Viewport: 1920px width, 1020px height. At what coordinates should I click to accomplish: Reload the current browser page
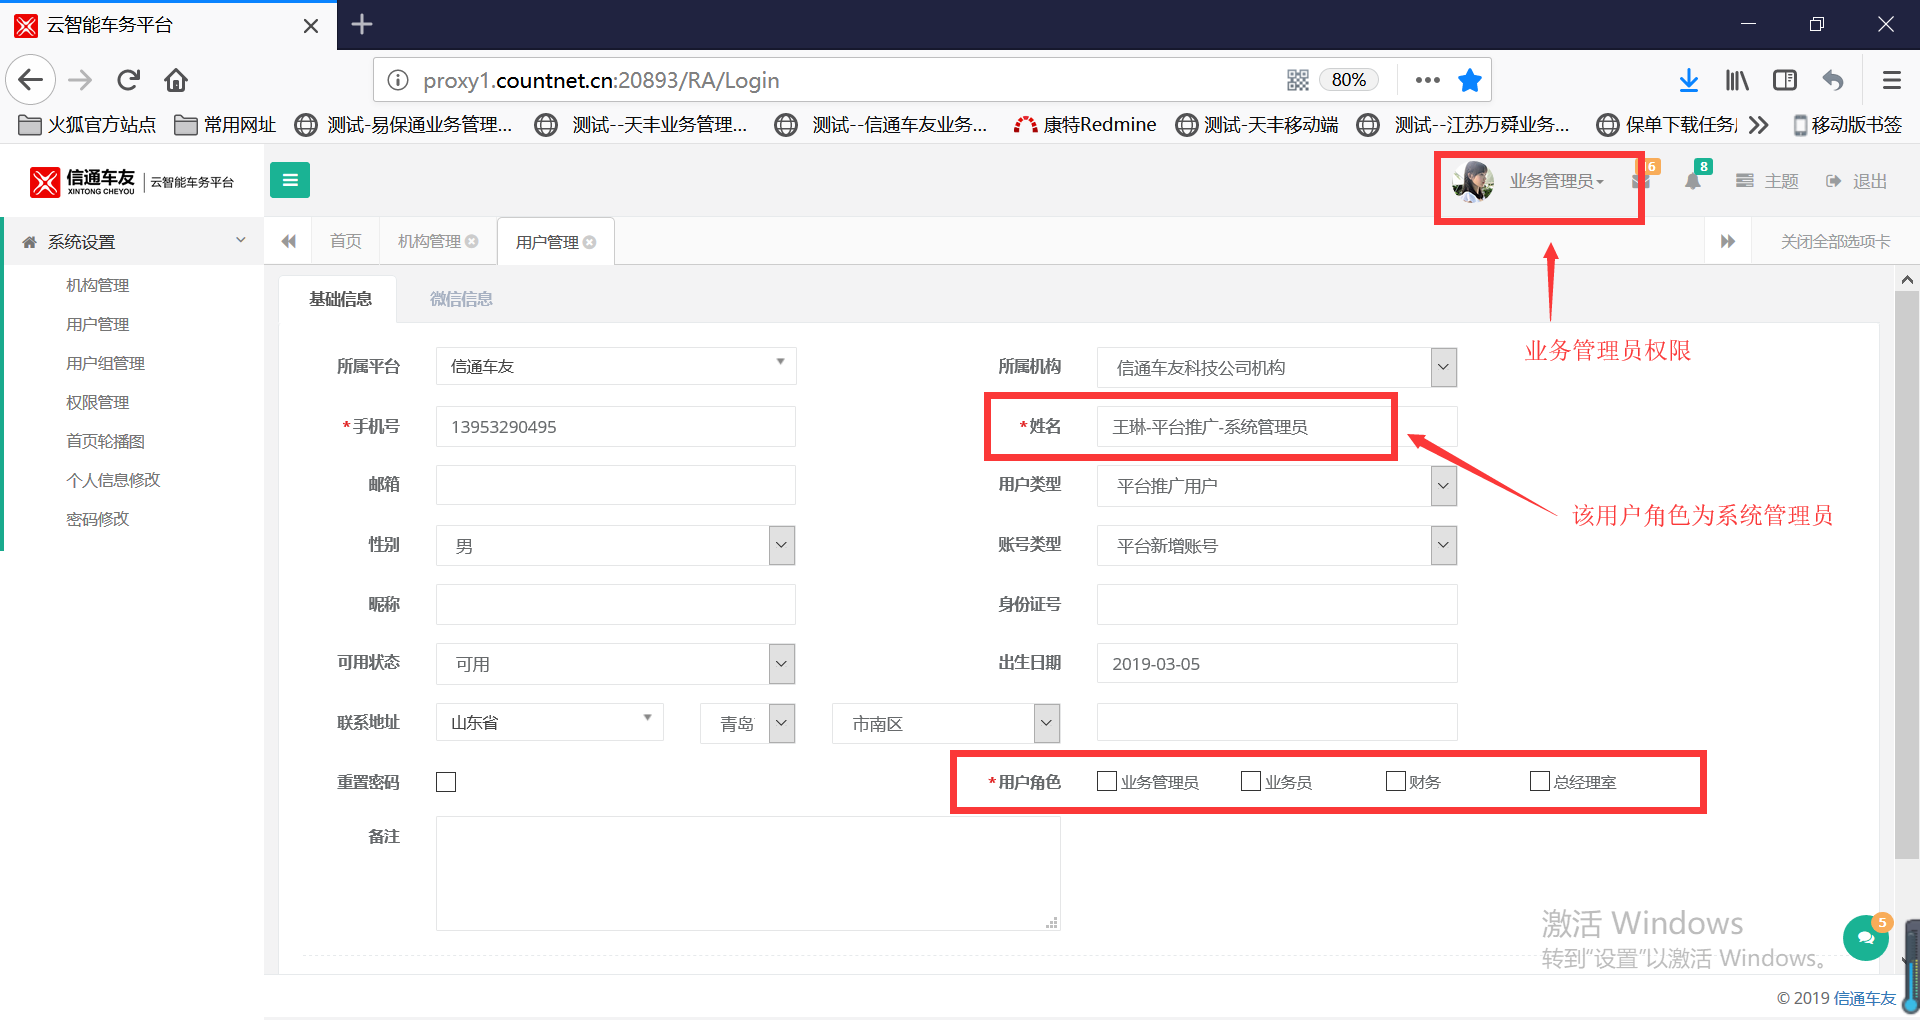[x=129, y=80]
